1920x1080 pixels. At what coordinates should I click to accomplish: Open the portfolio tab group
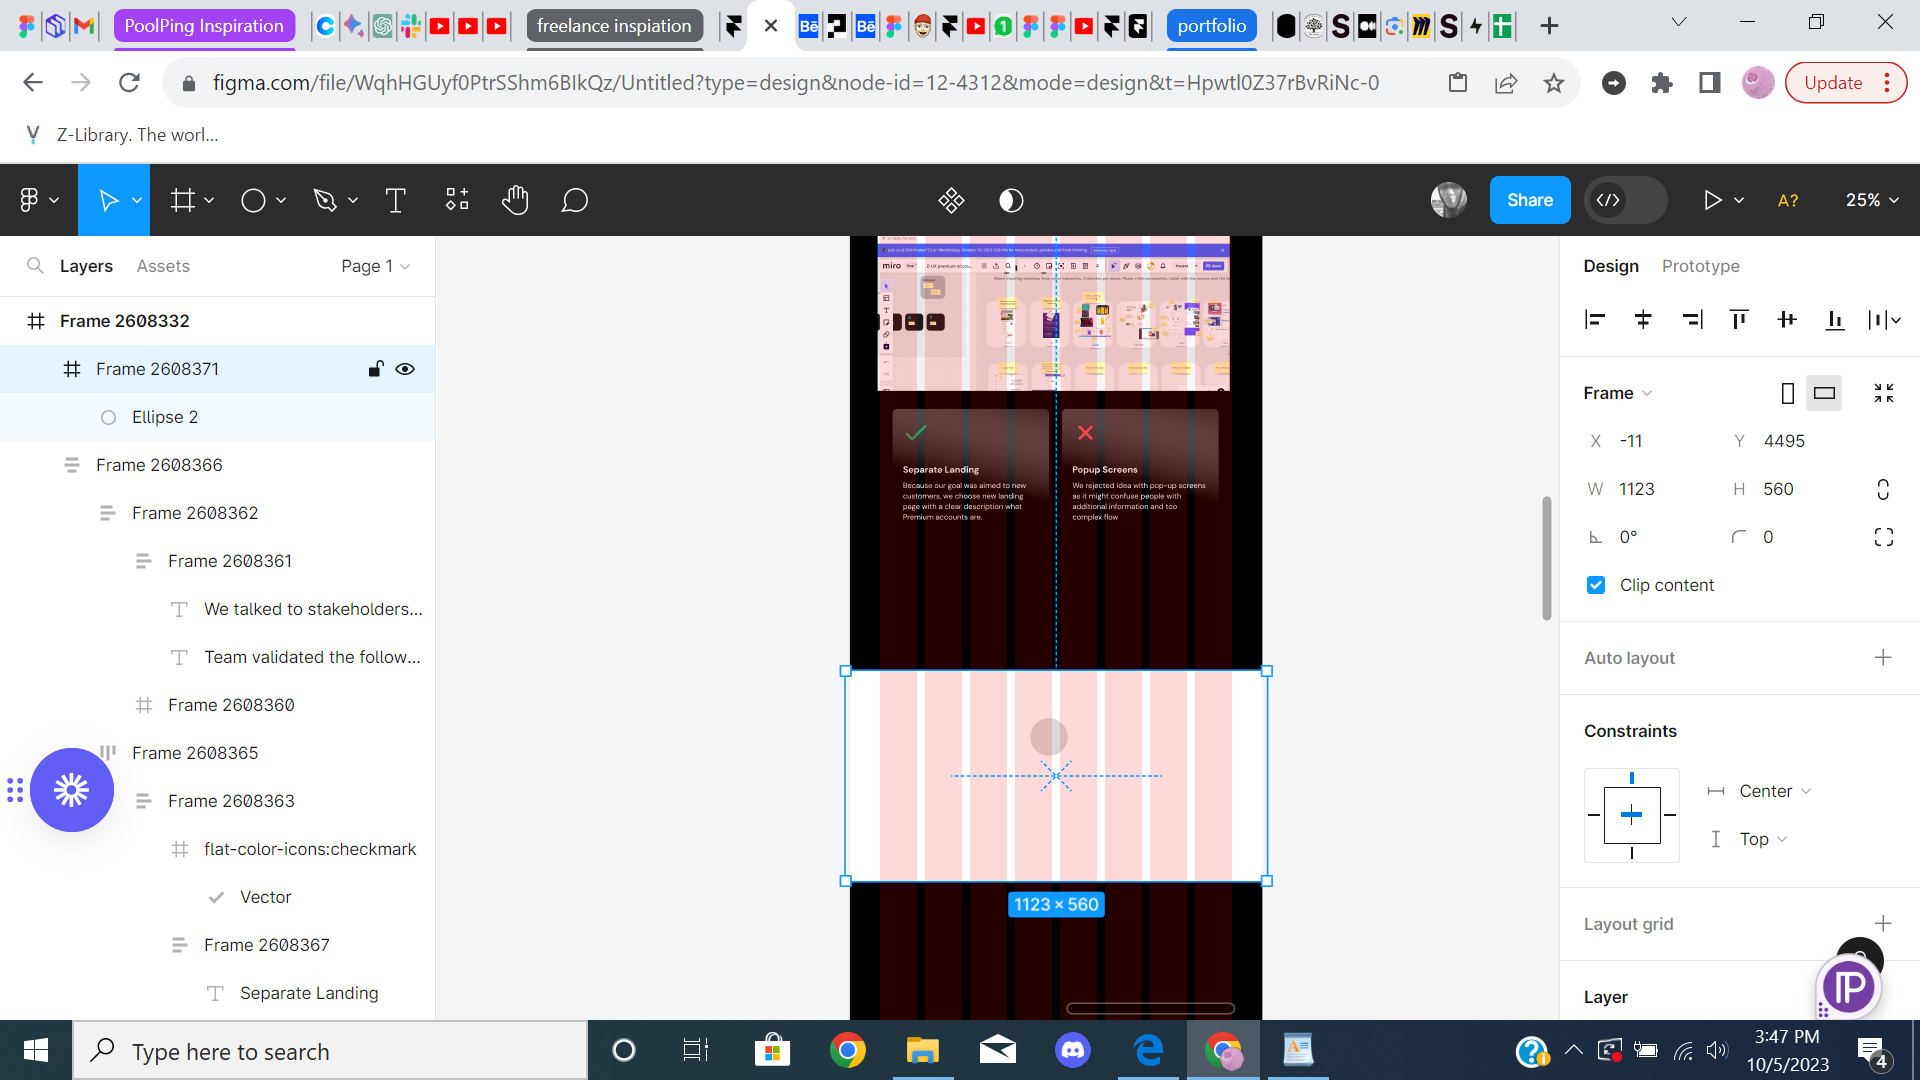(1211, 26)
